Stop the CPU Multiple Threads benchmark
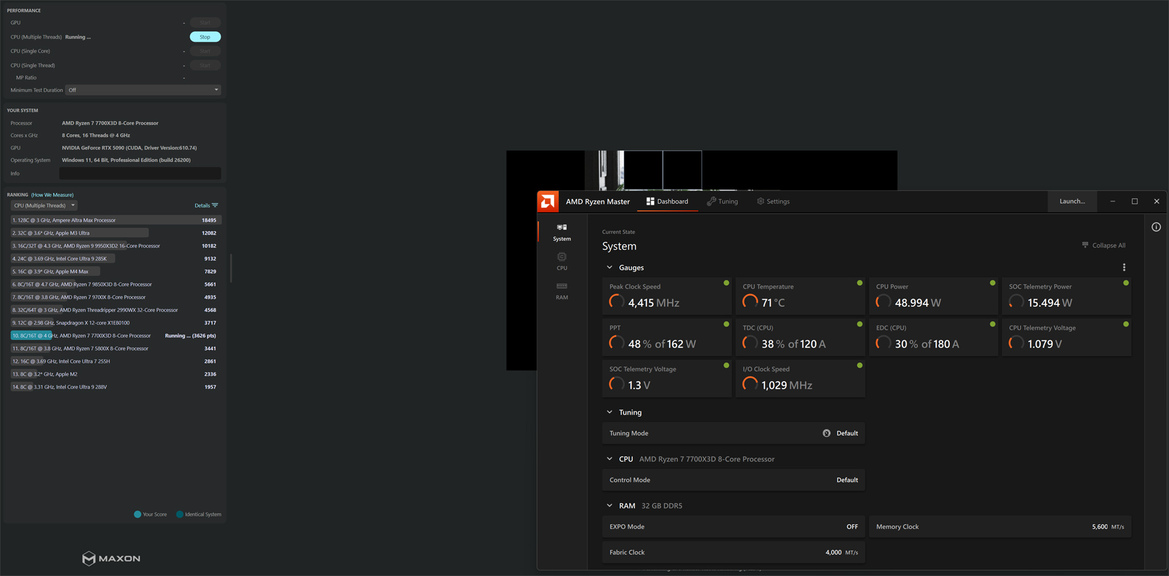Viewport: 1169px width, 576px height. pyautogui.click(x=205, y=37)
